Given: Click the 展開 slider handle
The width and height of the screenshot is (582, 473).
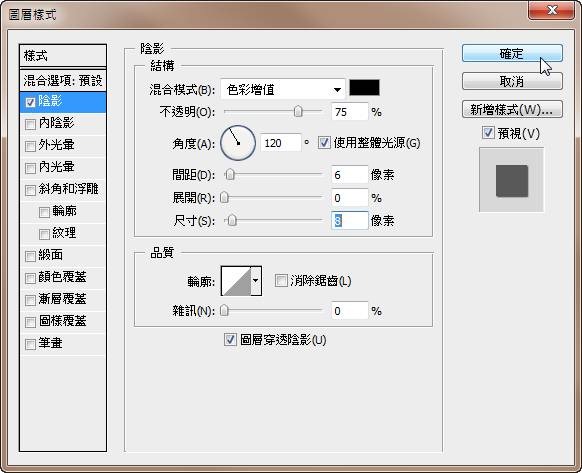Looking at the screenshot, I should (224, 197).
